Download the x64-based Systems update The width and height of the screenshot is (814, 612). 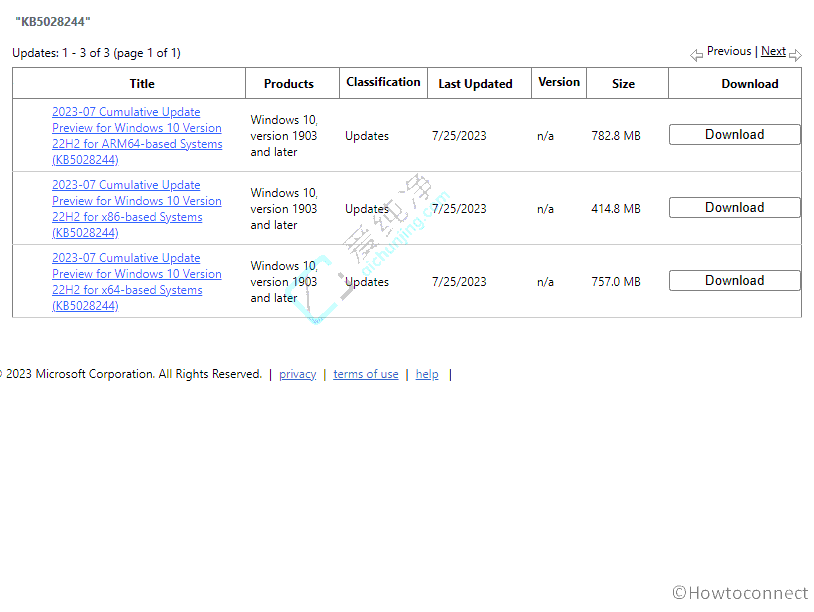(734, 281)
